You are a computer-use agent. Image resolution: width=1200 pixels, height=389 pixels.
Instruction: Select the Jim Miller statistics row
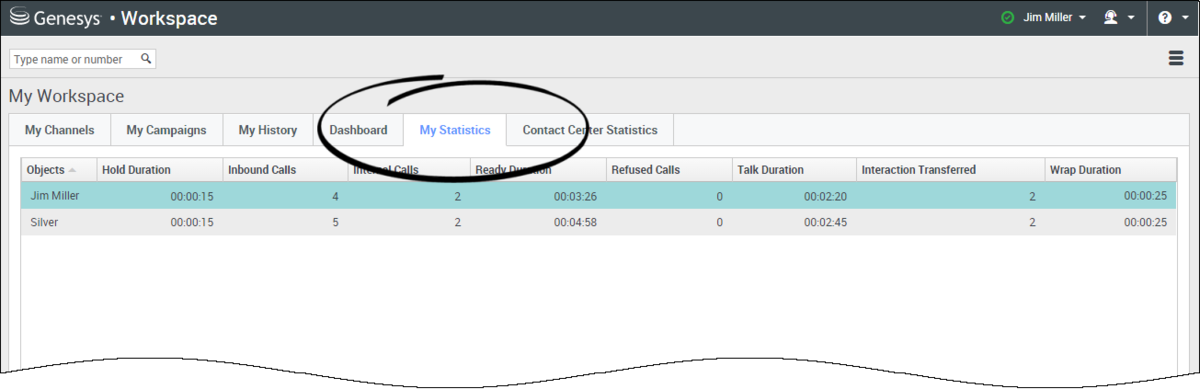598,196
